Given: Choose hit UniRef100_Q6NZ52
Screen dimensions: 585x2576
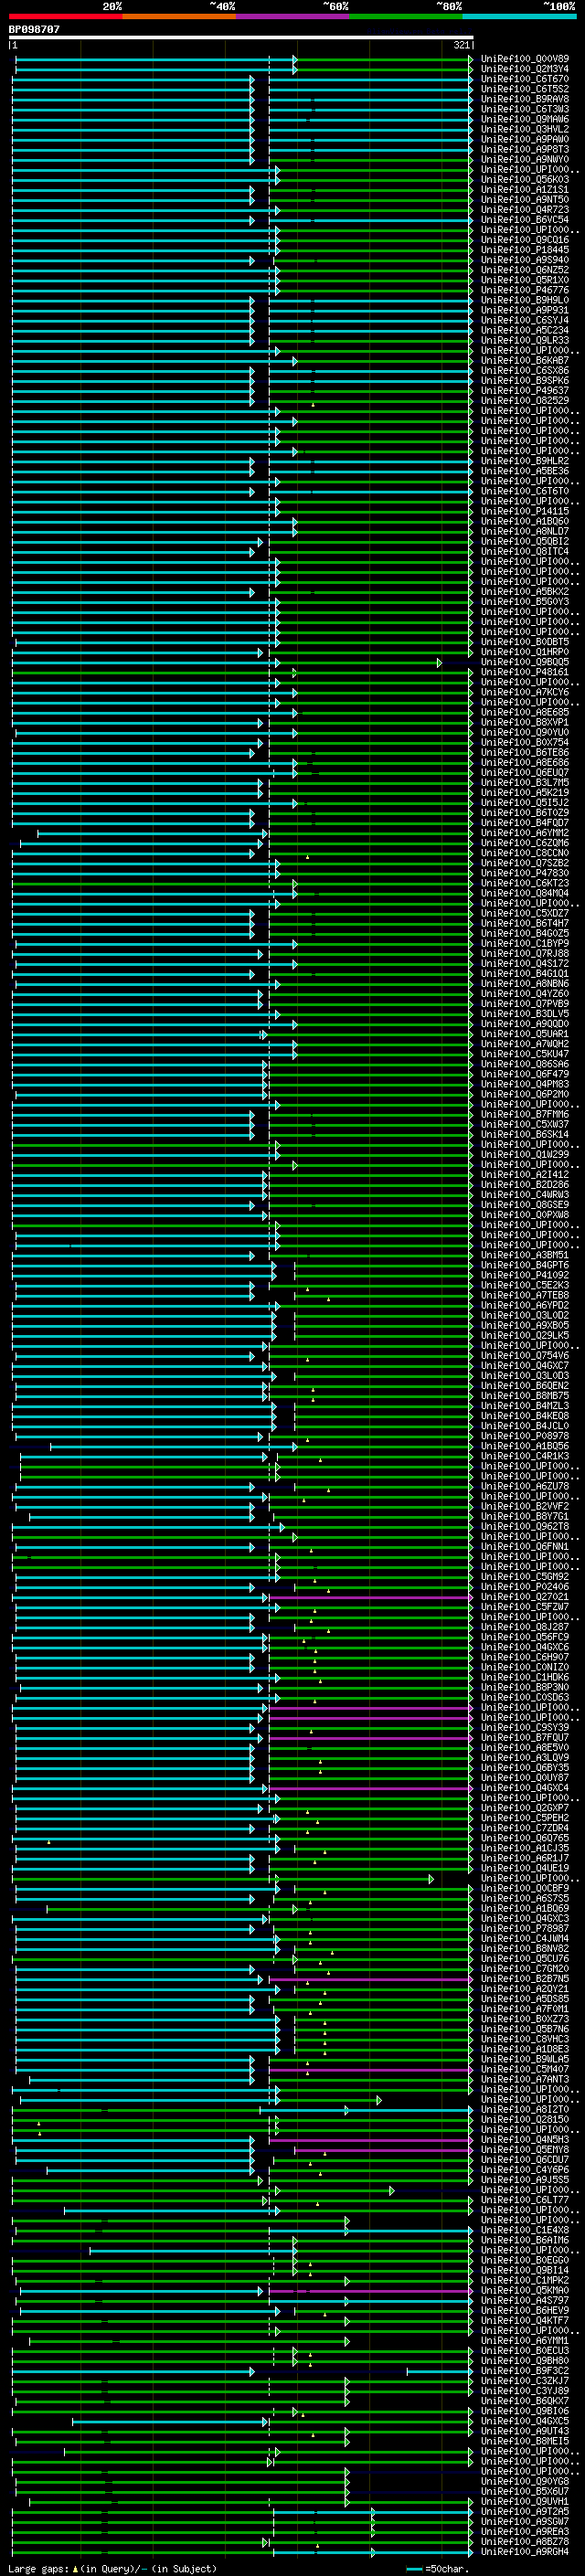Looking at the screenshot, I should click(x=525, y=270).
